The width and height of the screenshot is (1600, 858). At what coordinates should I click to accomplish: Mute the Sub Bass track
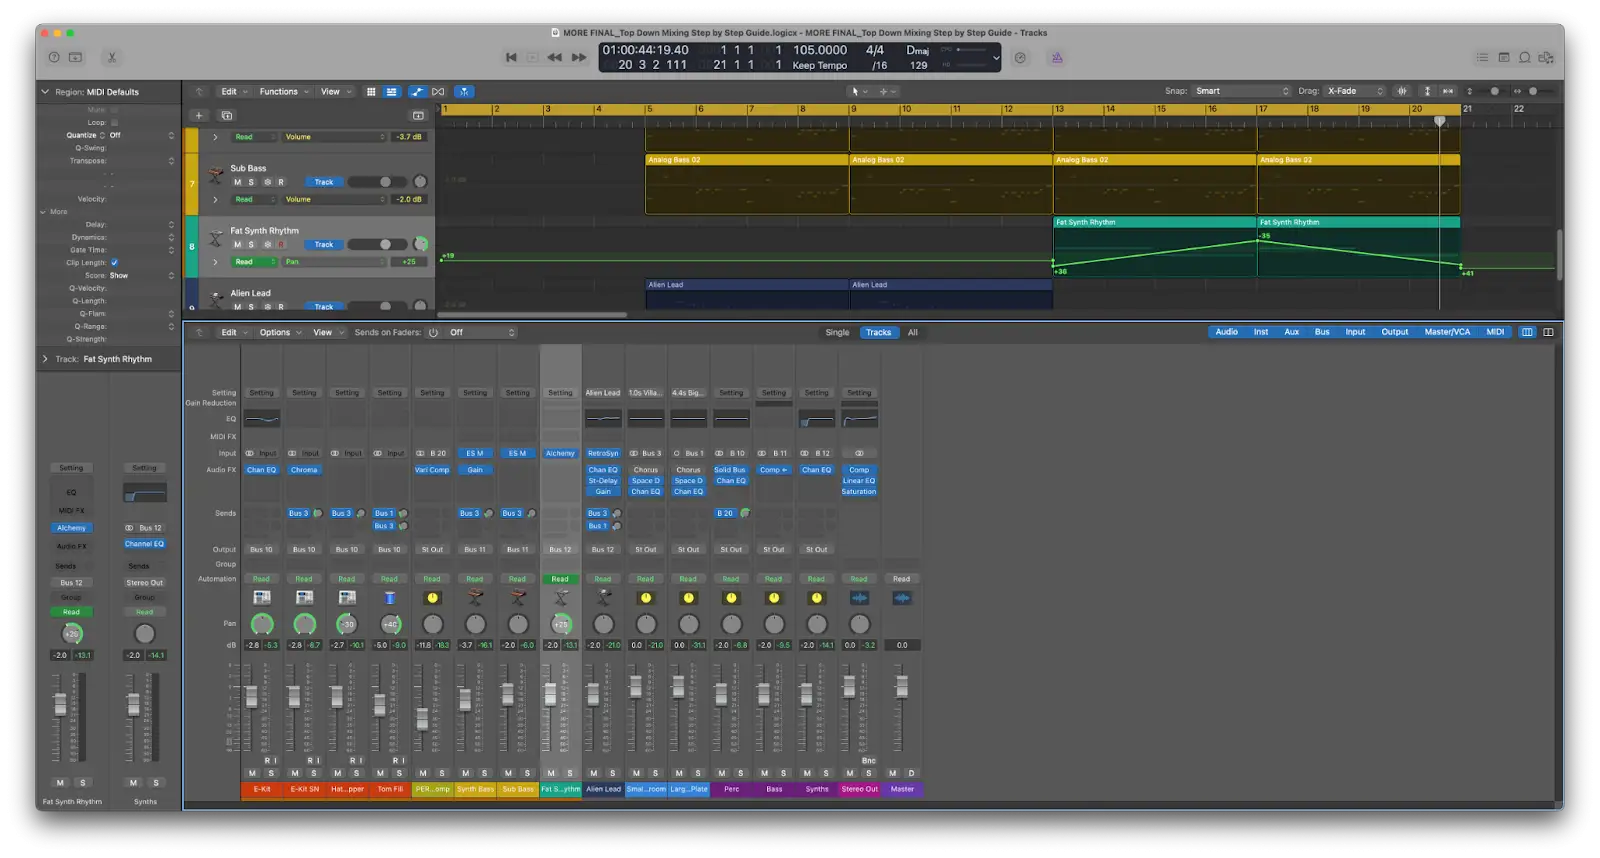tap(237, 182)
